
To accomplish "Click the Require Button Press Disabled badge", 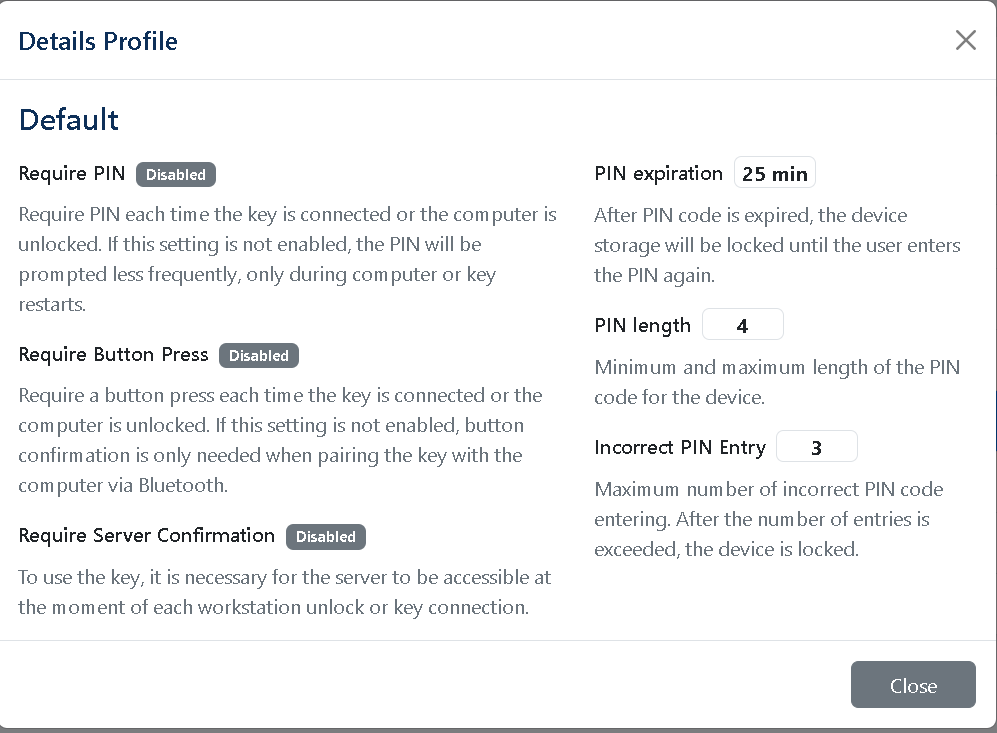I will [x=259, y=355].
